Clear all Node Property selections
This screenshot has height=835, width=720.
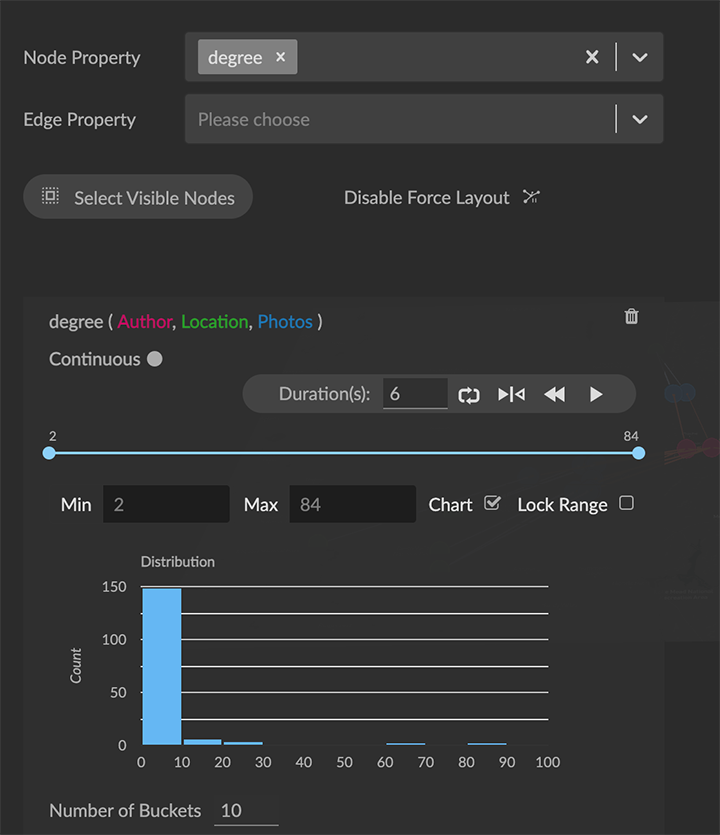point(592,57)
